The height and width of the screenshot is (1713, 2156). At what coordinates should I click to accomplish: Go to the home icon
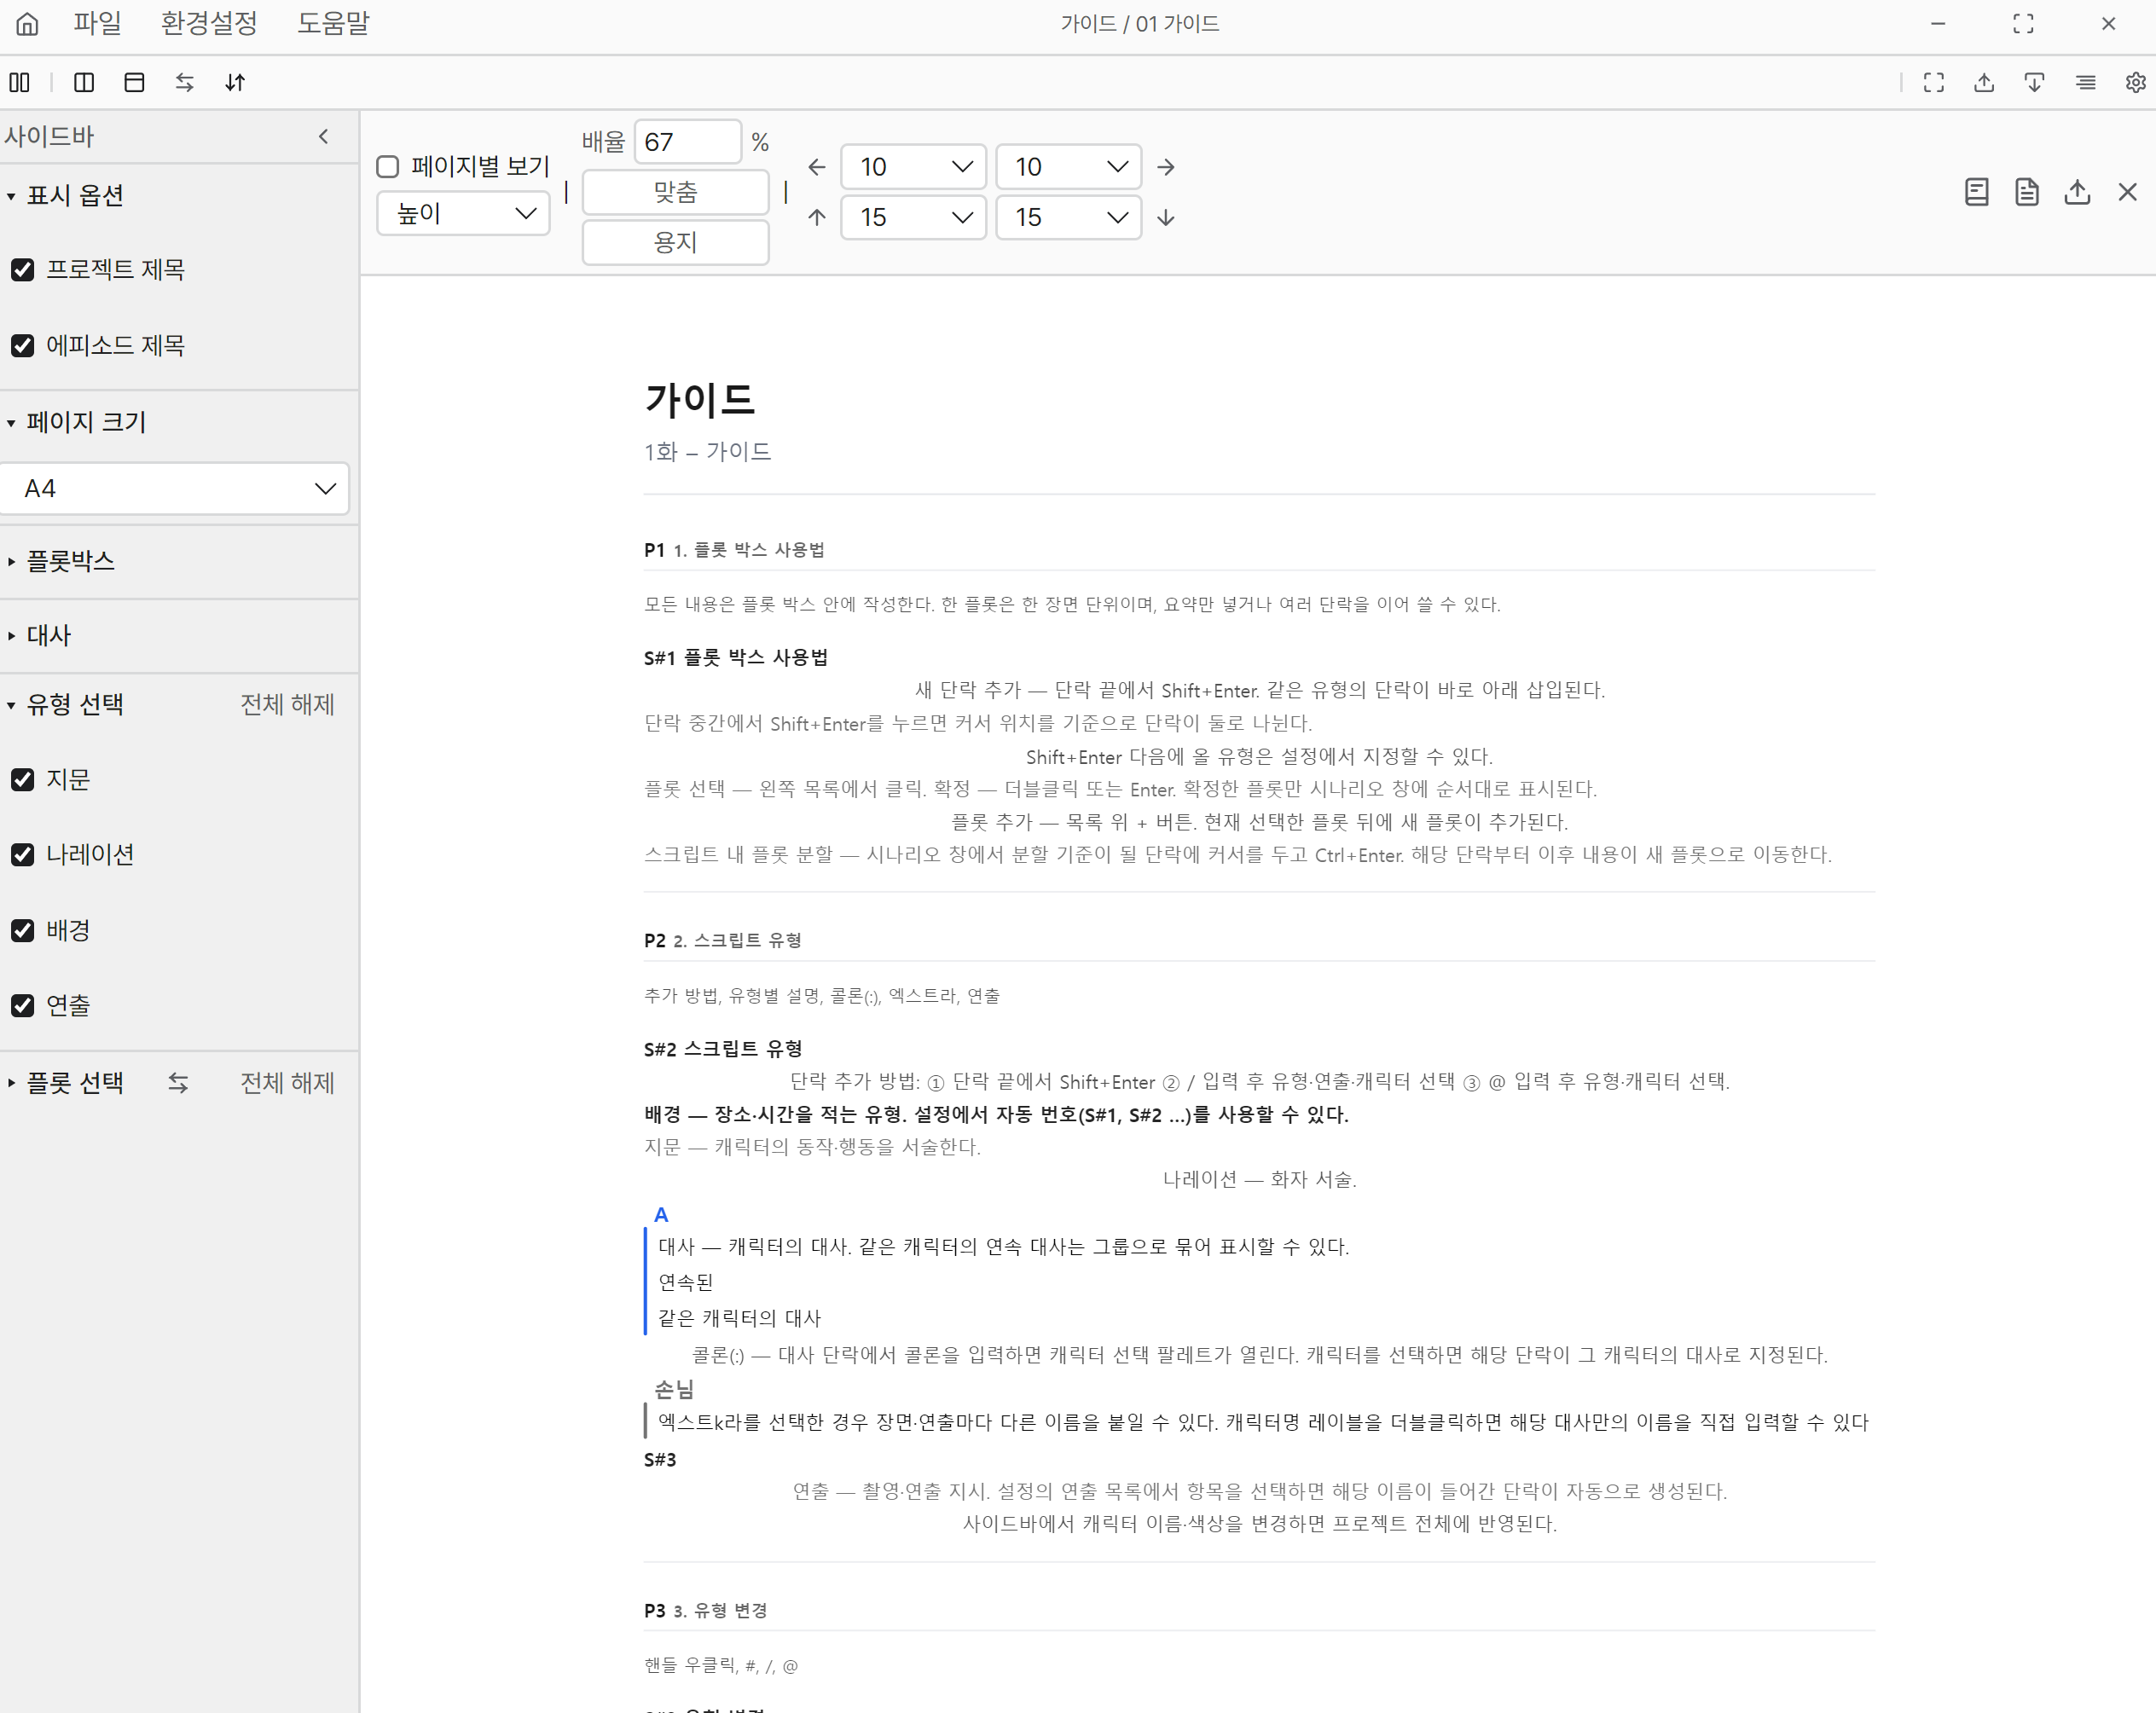27,24
